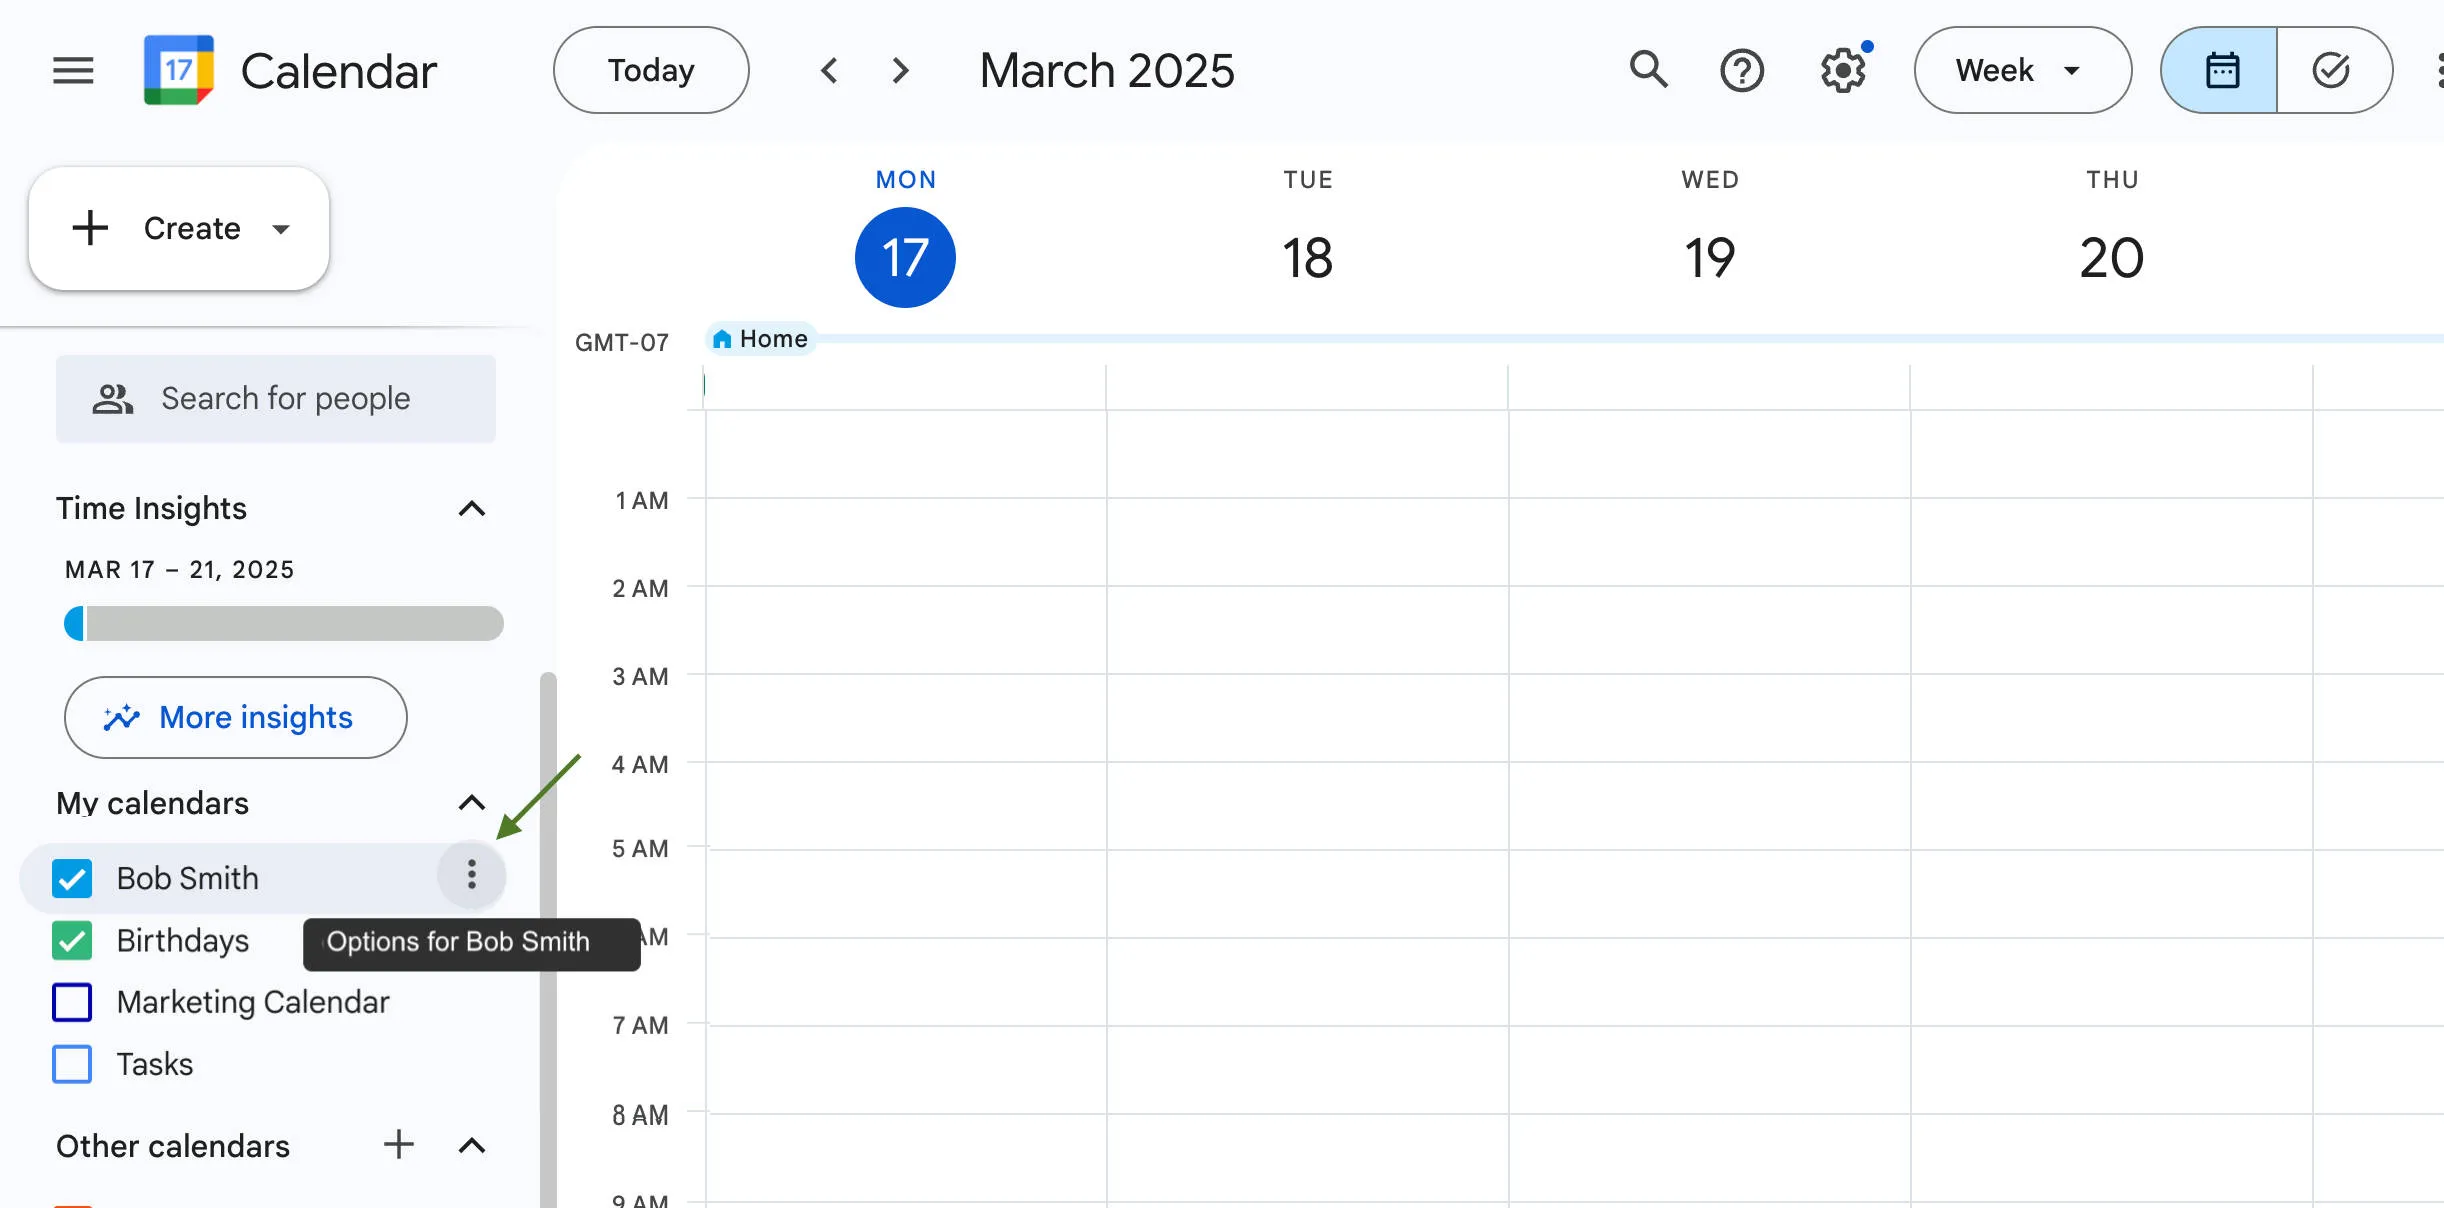Open the Help menu
Image resolution: width=2444 pixels, height=1208 pixels.
[1742, 70]
